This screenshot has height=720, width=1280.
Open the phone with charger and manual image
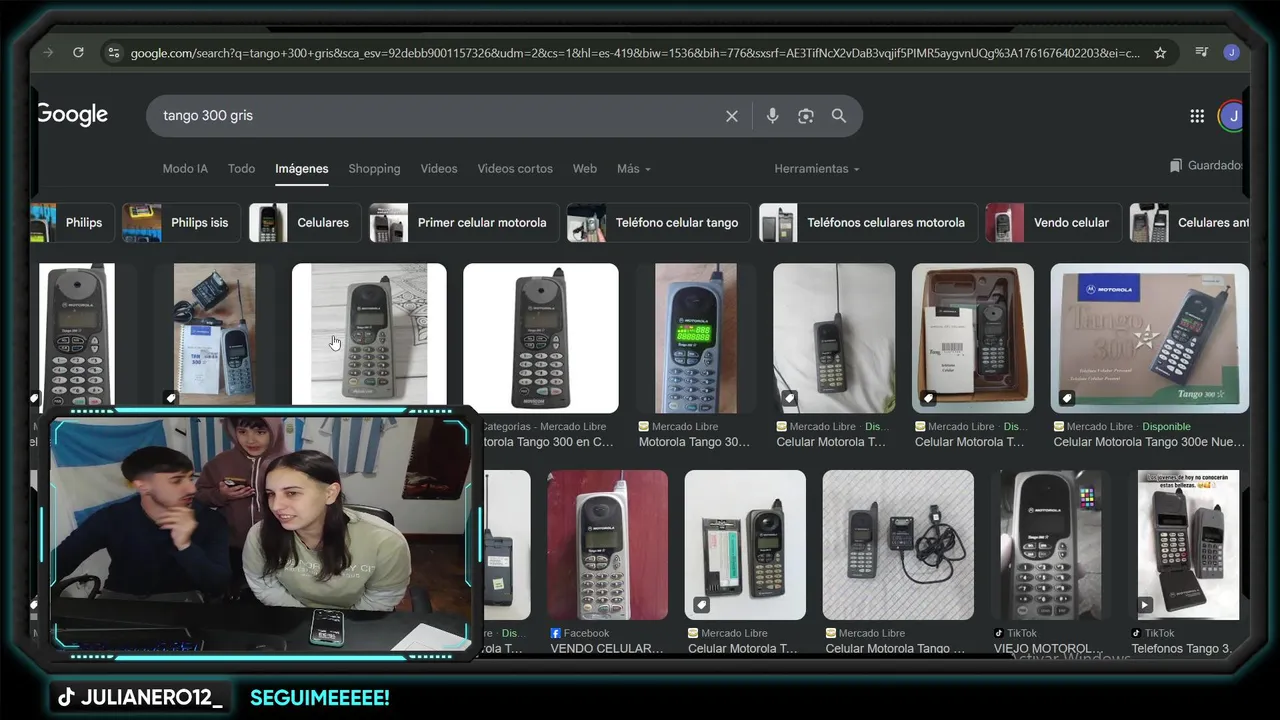click(x=214, y=334)
